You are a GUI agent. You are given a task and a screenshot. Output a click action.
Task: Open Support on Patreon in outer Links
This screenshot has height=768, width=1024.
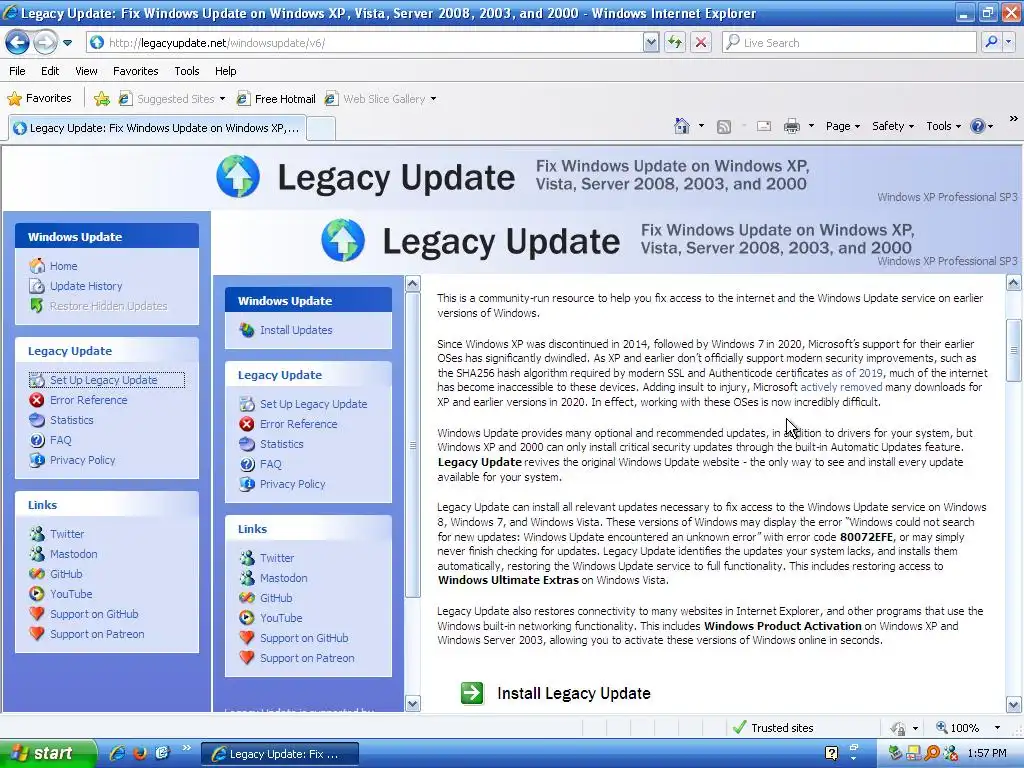(97, 634)
